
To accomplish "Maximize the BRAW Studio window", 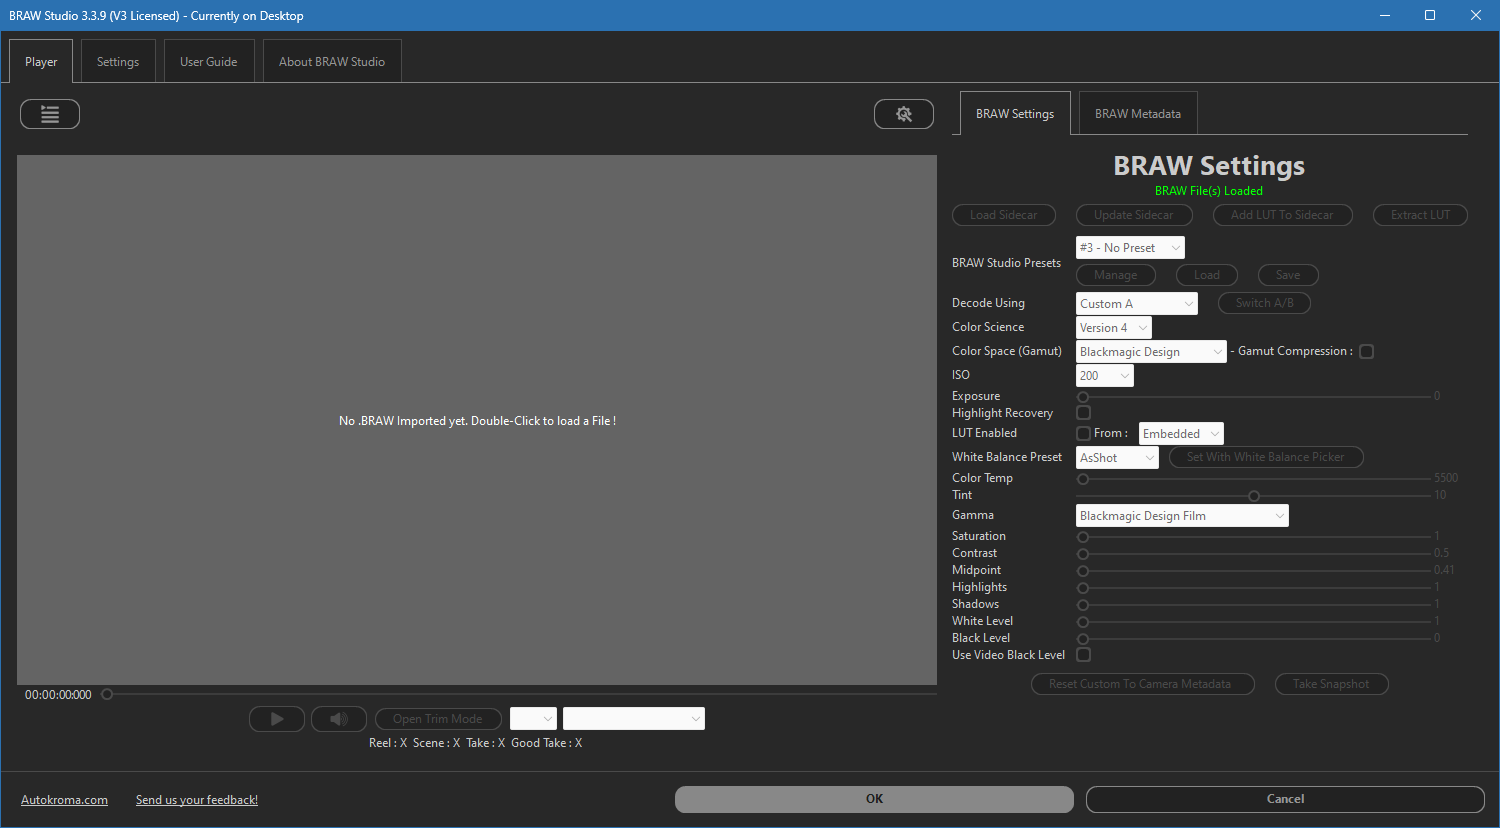I will click(x=1430, y=15).
